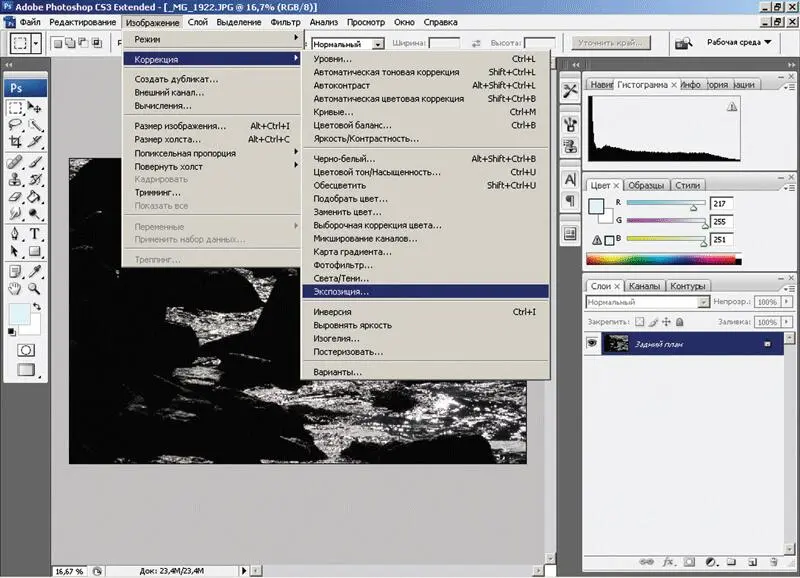This screenshot has width=800, height=578.
Task: Open the layer fill slider arrow
Action: (787, 322)
